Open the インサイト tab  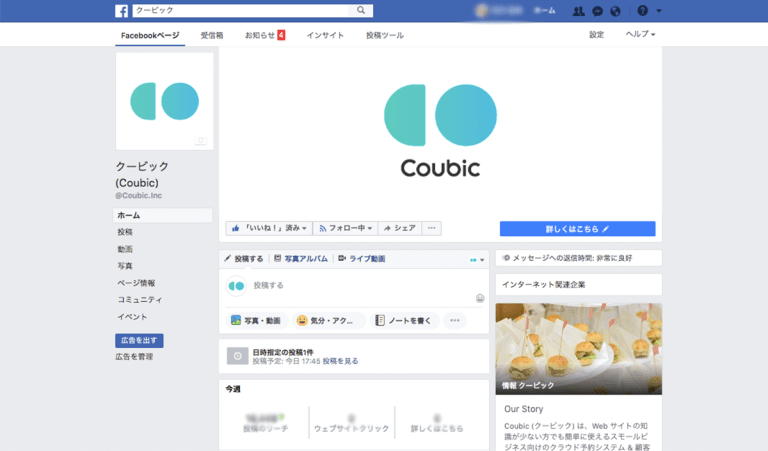click(325, 35)
